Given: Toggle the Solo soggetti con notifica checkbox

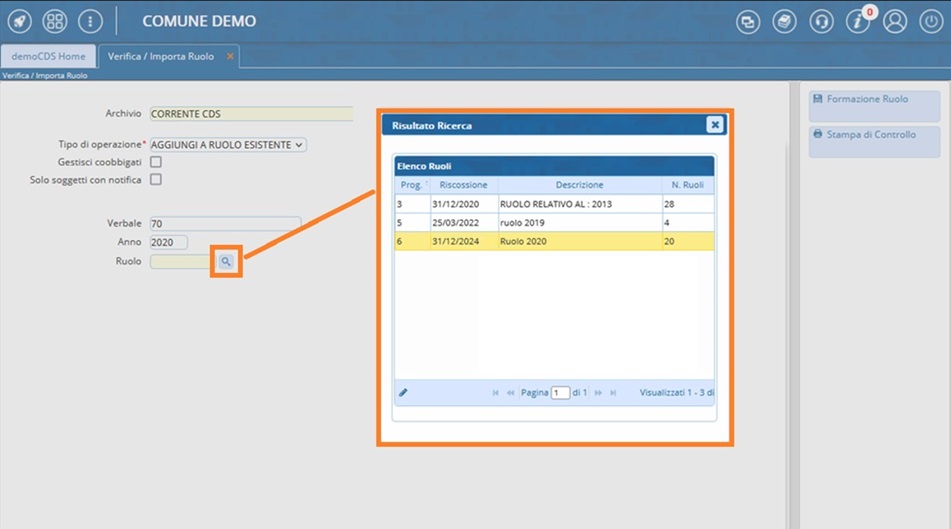Looking at the screenshot, I should pyautogui.click(x=155, y=180).
